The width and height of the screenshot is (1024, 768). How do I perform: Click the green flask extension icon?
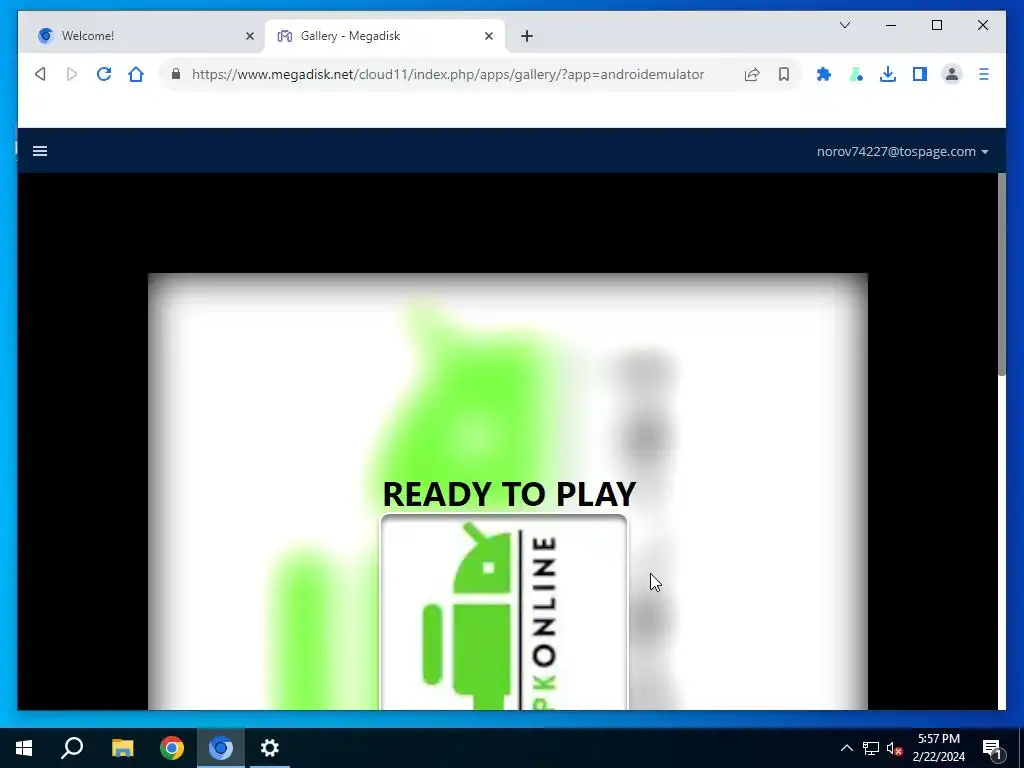856,74
